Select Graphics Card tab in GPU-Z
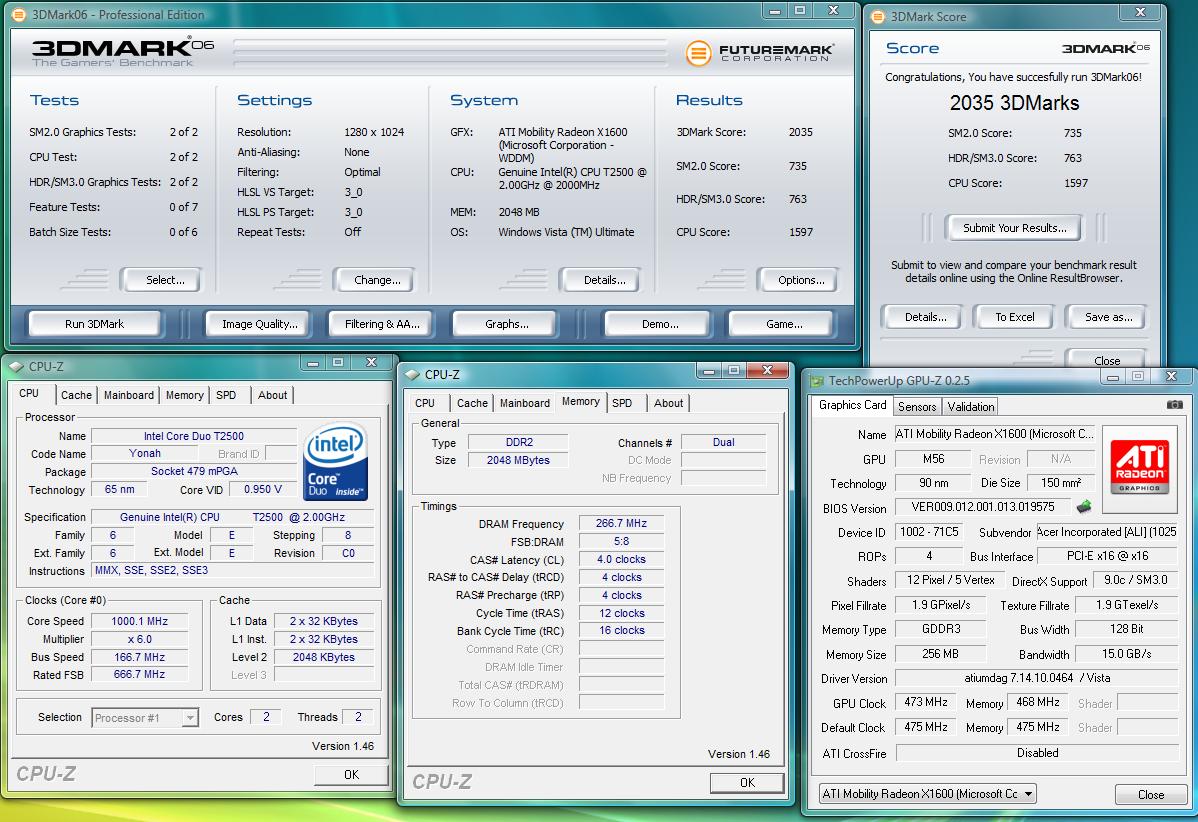The width and height of the screenshot is (1198, 822). tap(853, 405)
